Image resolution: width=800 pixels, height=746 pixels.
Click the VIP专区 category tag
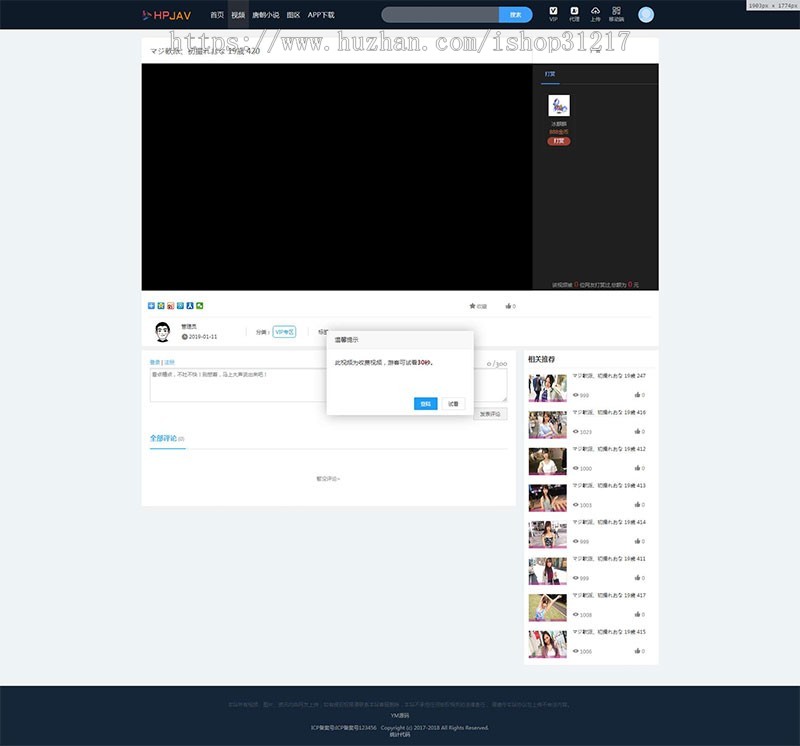pyautogui.click(x=284, y=332)
